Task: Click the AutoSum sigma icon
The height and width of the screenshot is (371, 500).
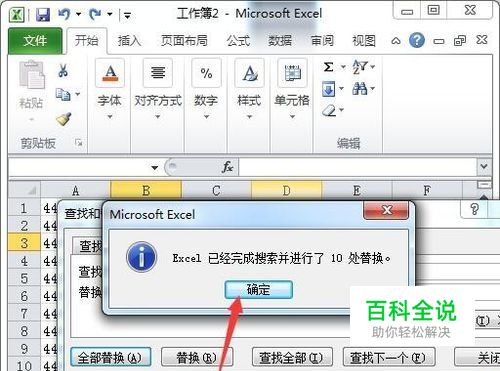Action: click(x=329, y=67)
